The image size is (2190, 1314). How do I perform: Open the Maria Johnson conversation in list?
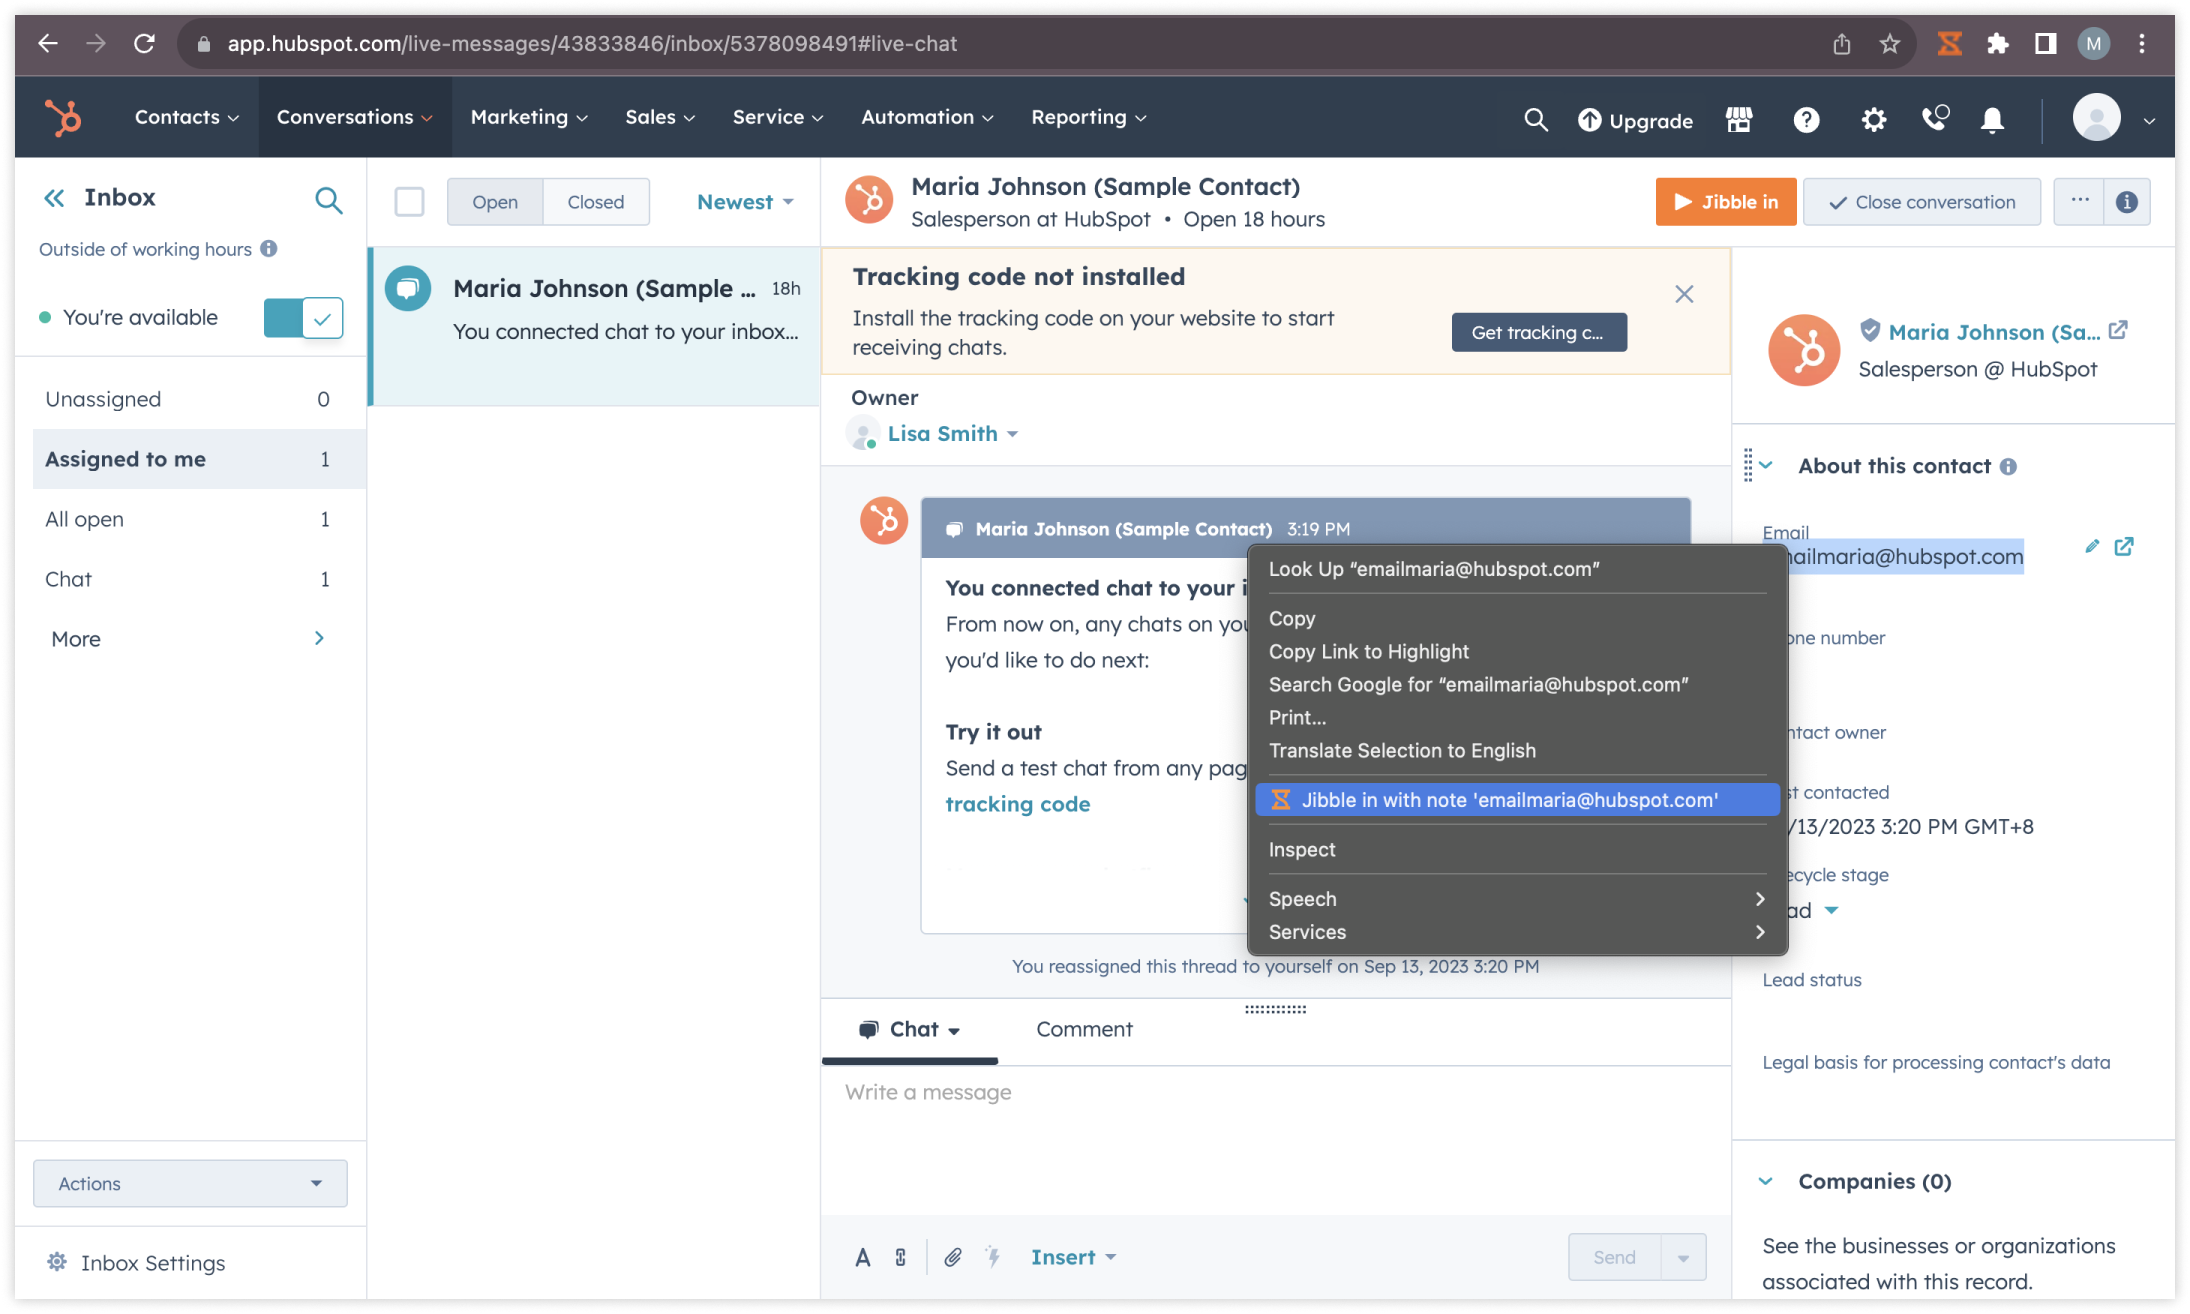click(x=595, y=326)
